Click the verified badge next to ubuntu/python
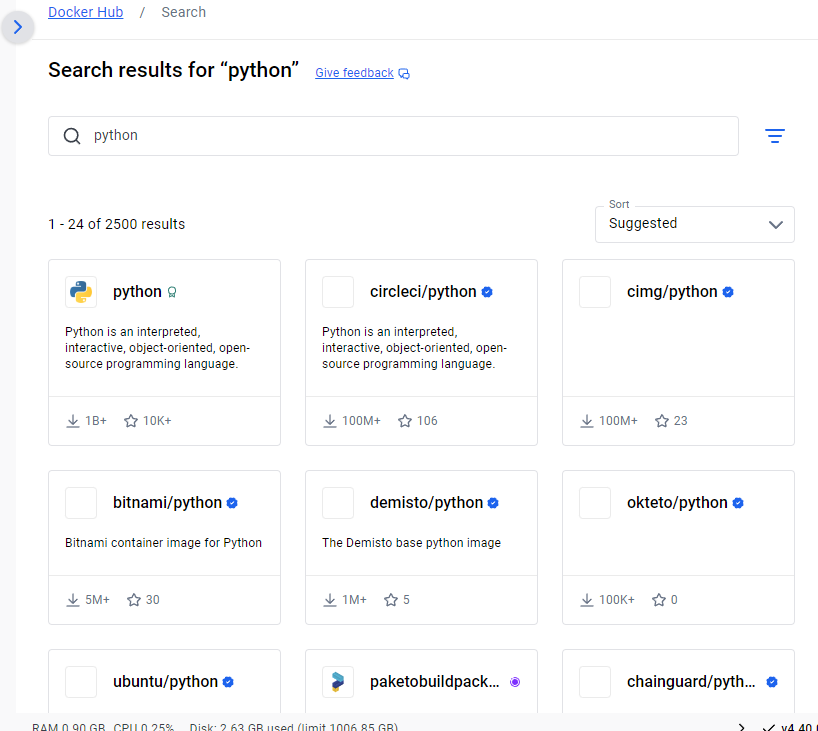Image resolution: width=818 pixels, height=731 pixels. [228, 682]
